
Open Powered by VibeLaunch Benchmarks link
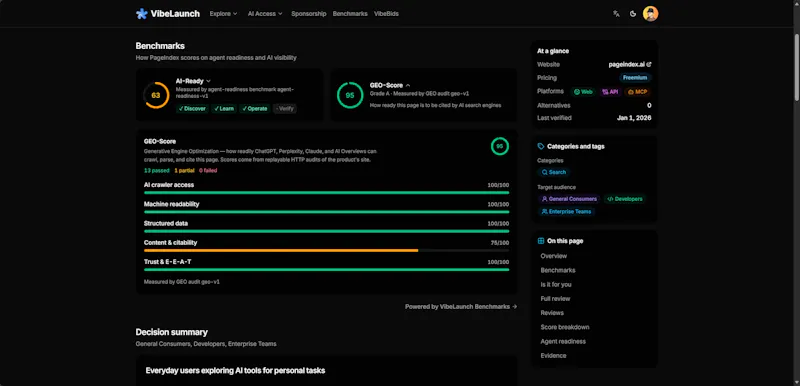461,307
